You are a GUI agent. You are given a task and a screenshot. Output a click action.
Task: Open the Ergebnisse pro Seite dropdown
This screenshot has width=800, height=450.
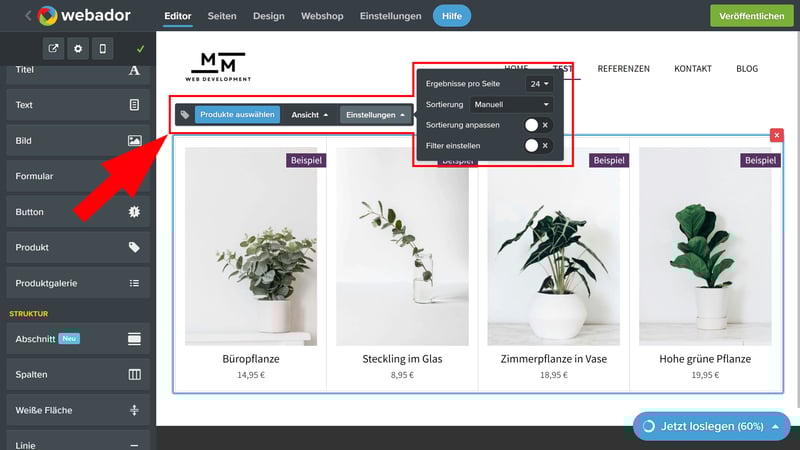point(539,84)
